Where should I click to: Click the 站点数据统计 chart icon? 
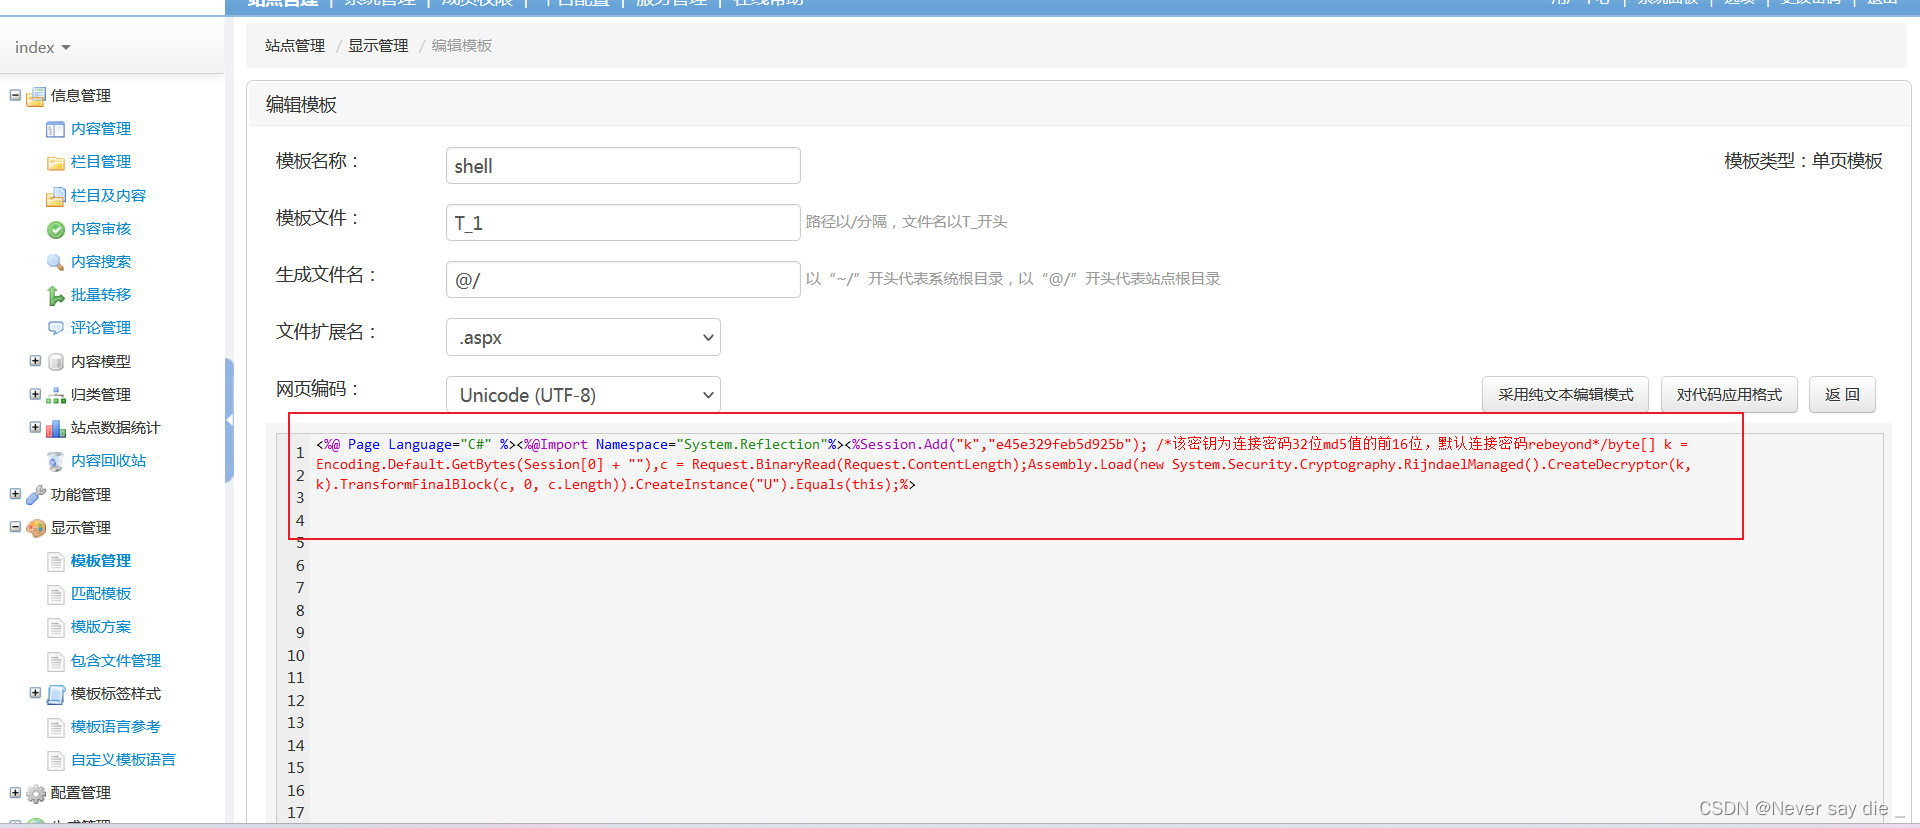point(56,428)
